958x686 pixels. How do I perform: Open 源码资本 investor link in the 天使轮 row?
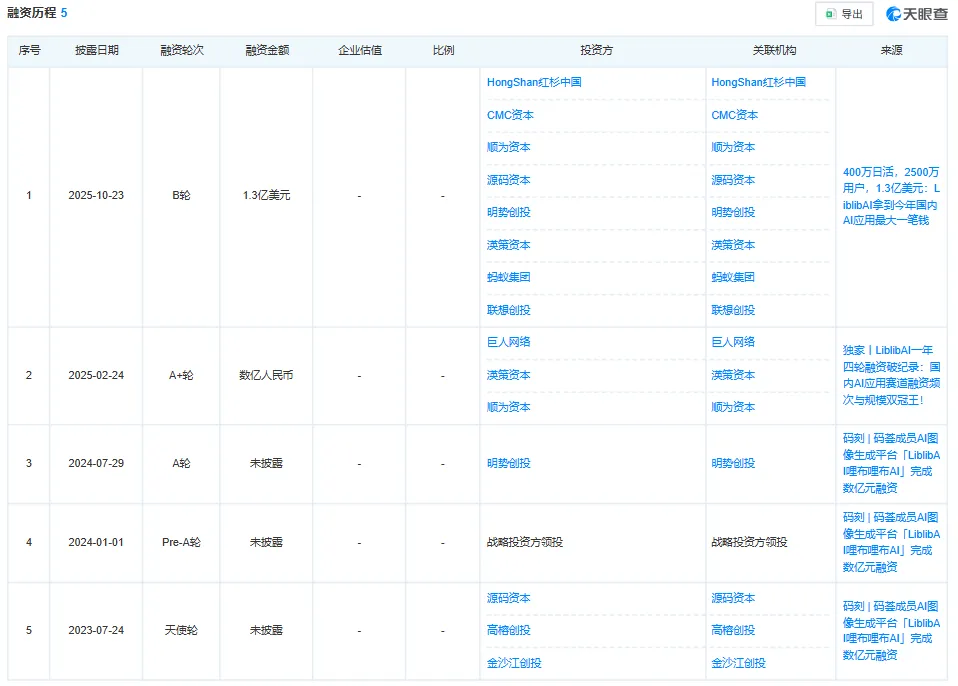[x=508, y=599]
